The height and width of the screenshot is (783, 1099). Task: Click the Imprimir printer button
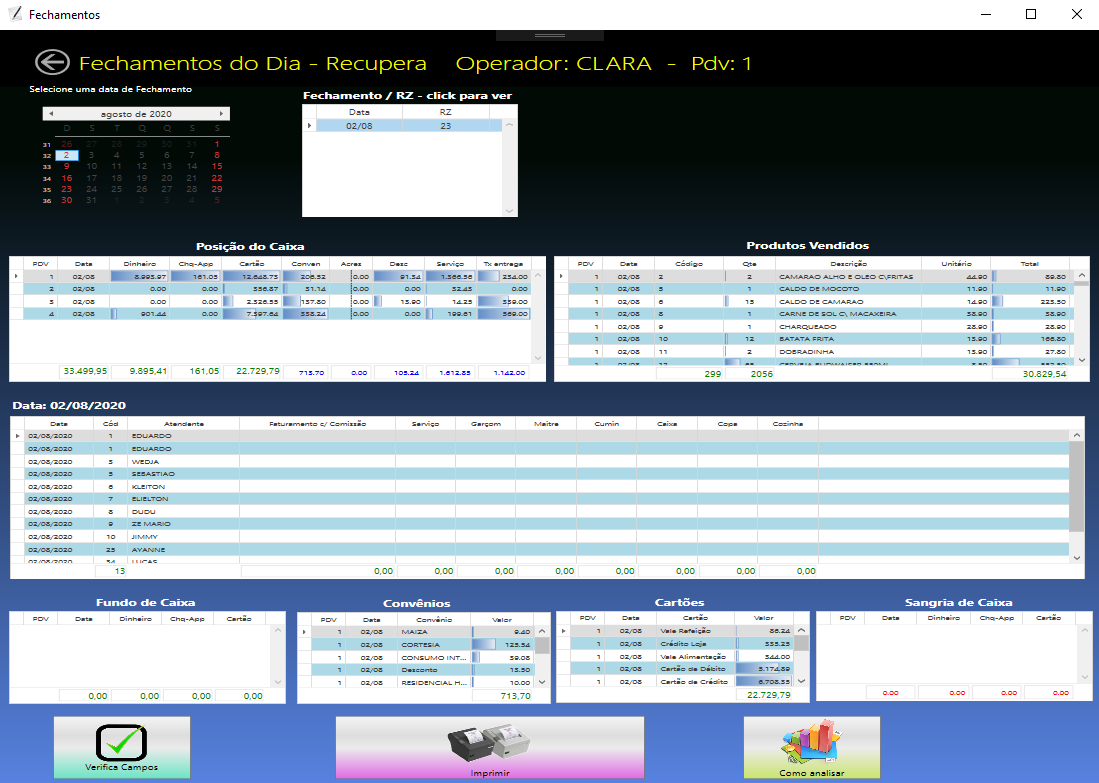pos(490,747)
